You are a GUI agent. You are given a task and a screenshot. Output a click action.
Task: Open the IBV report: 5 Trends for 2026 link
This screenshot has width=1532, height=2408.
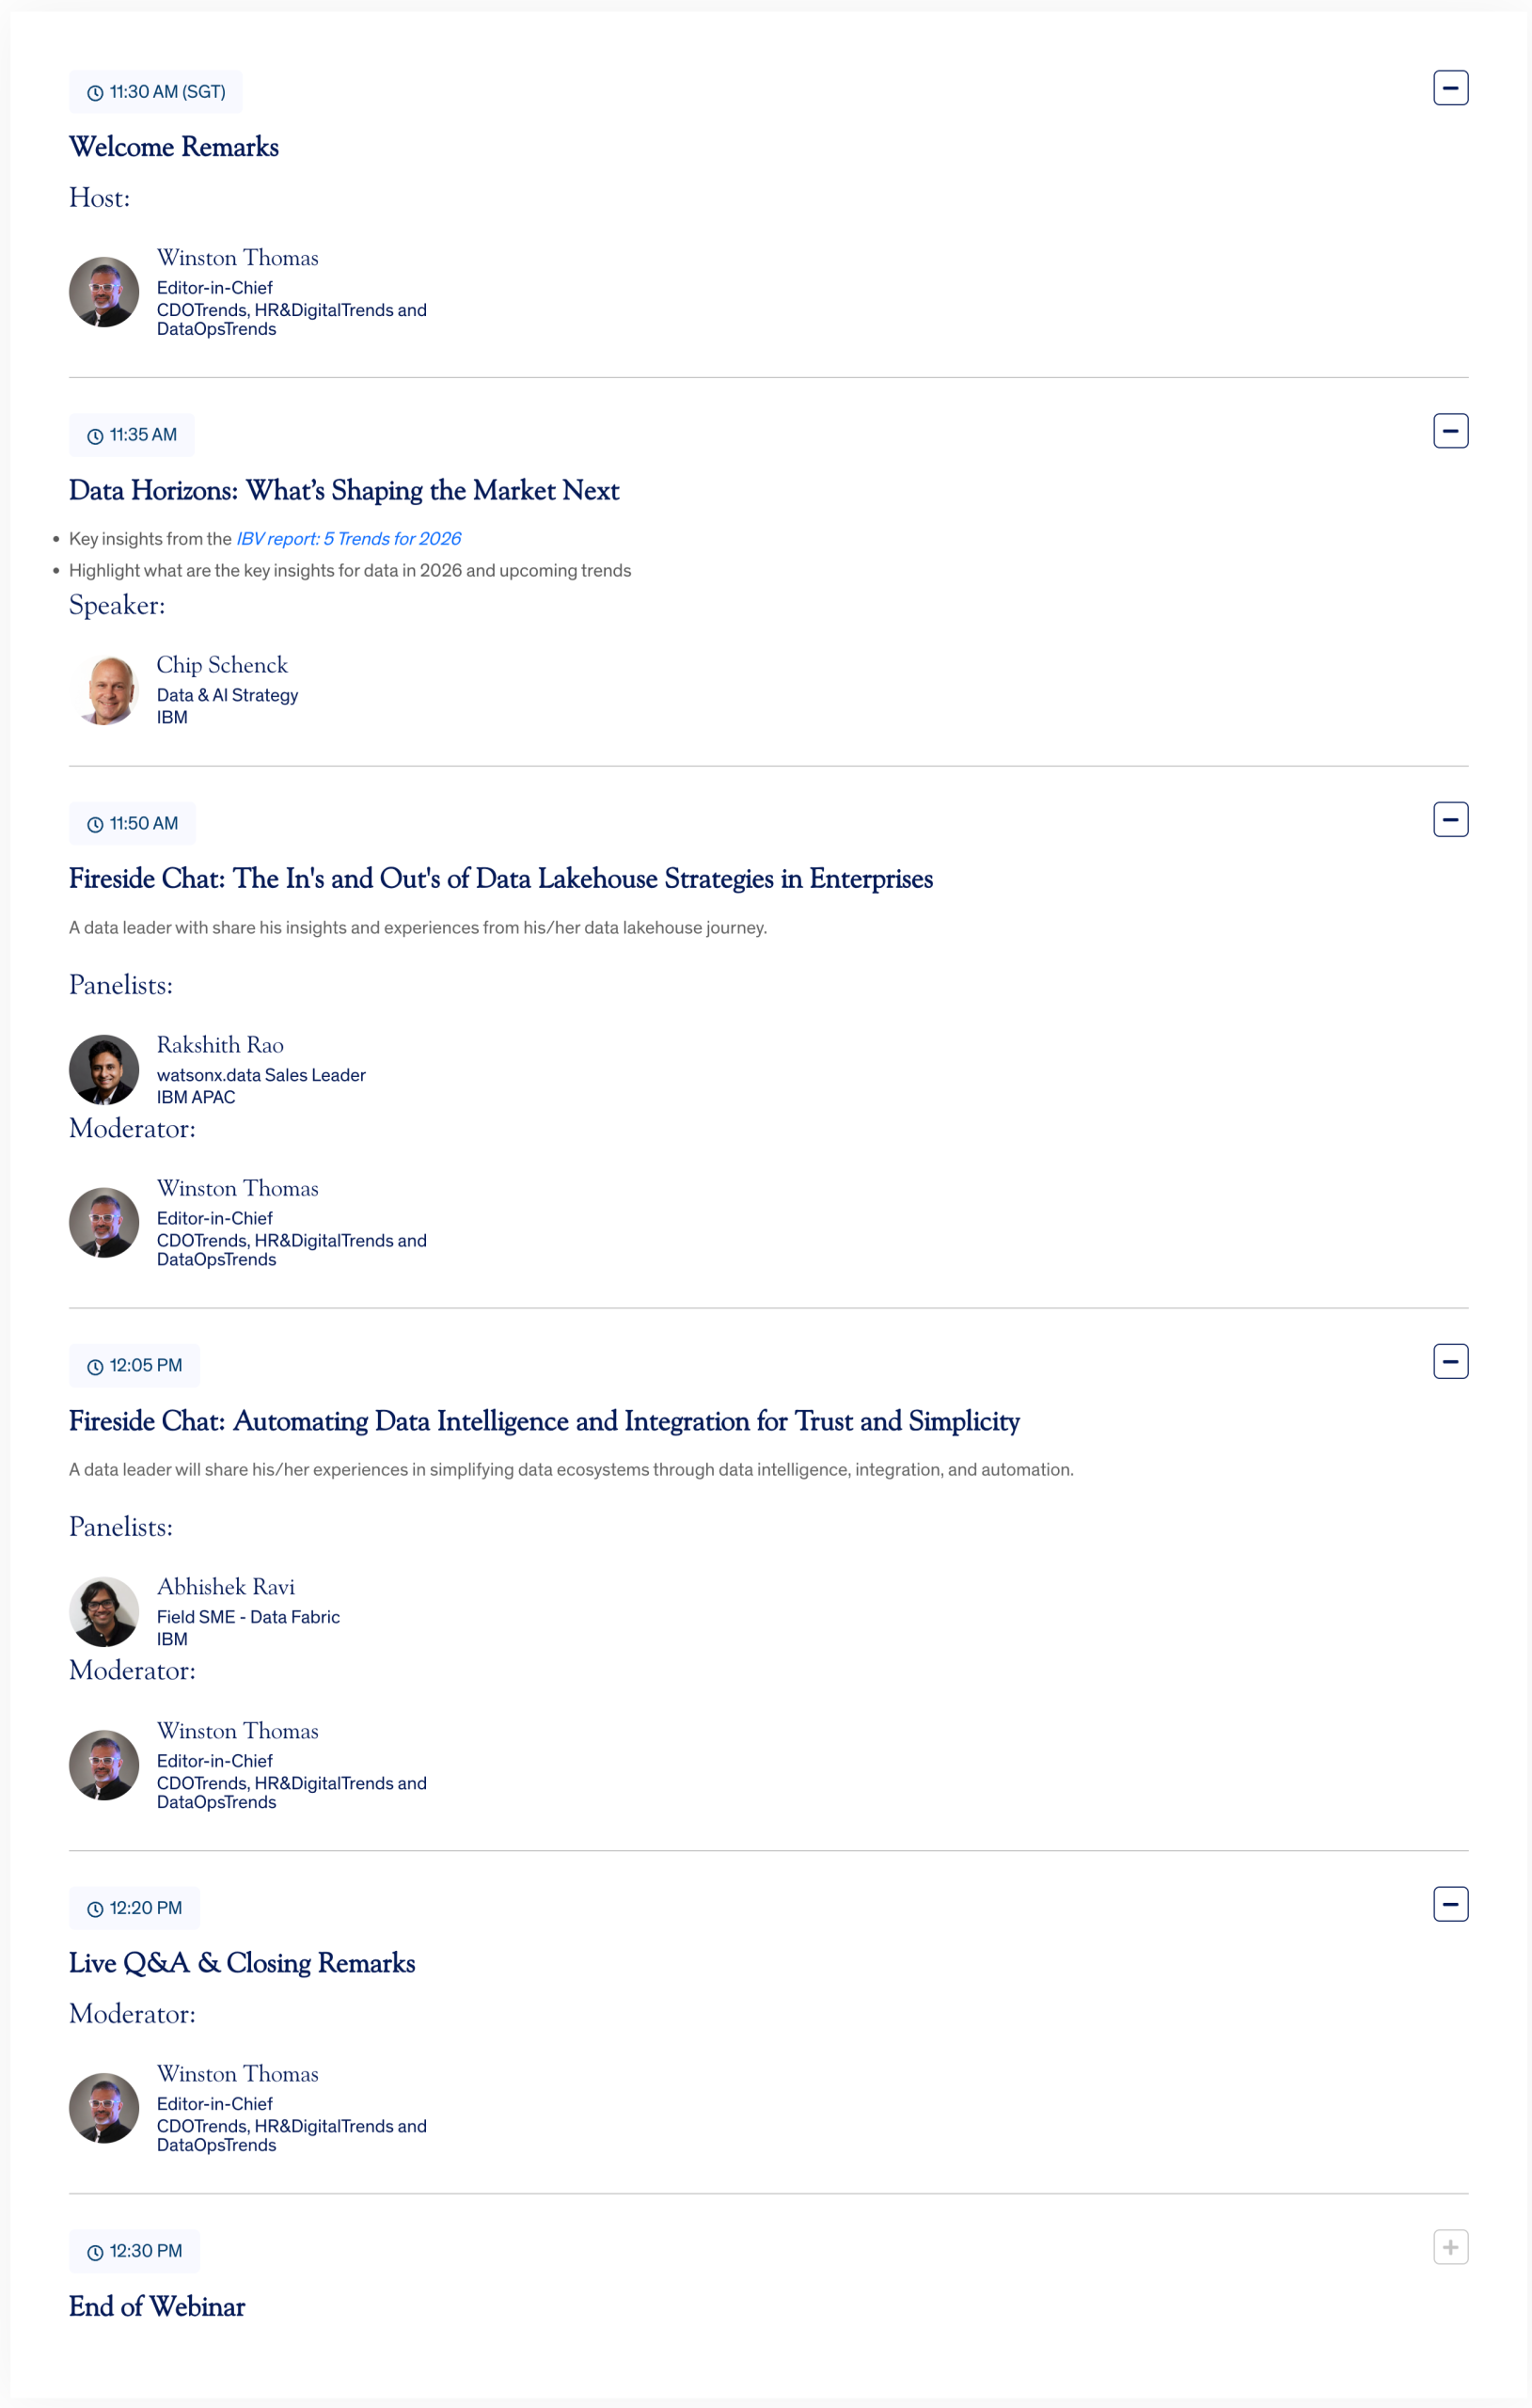(x=348, y=539)
